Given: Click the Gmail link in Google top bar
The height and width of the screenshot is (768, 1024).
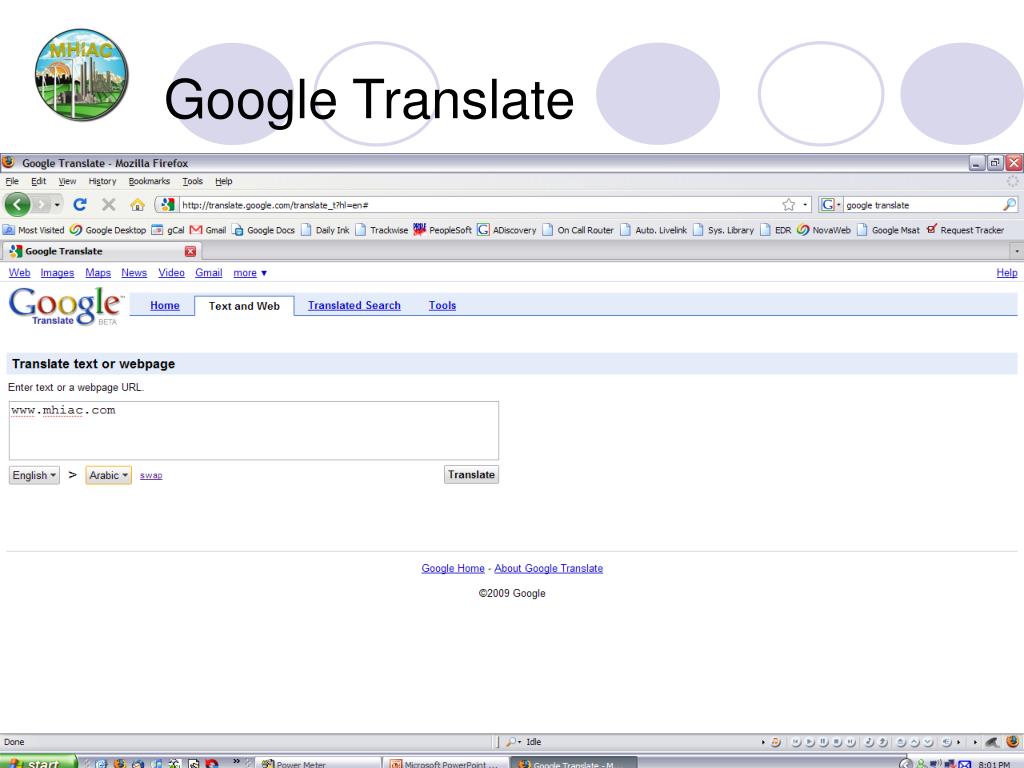Looking at the screenshot, I should point(208,272).
